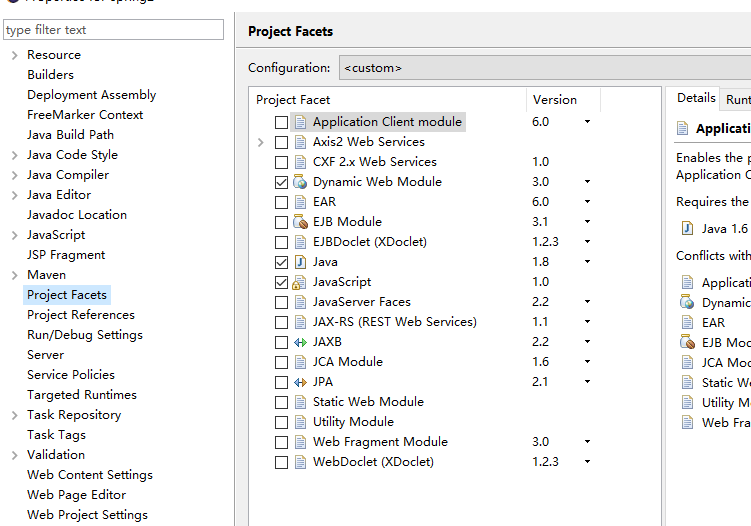Screen dimensions: 751x526
Task: Select FreeMarker Context in sidebar
Action: (x=85, y=115)
